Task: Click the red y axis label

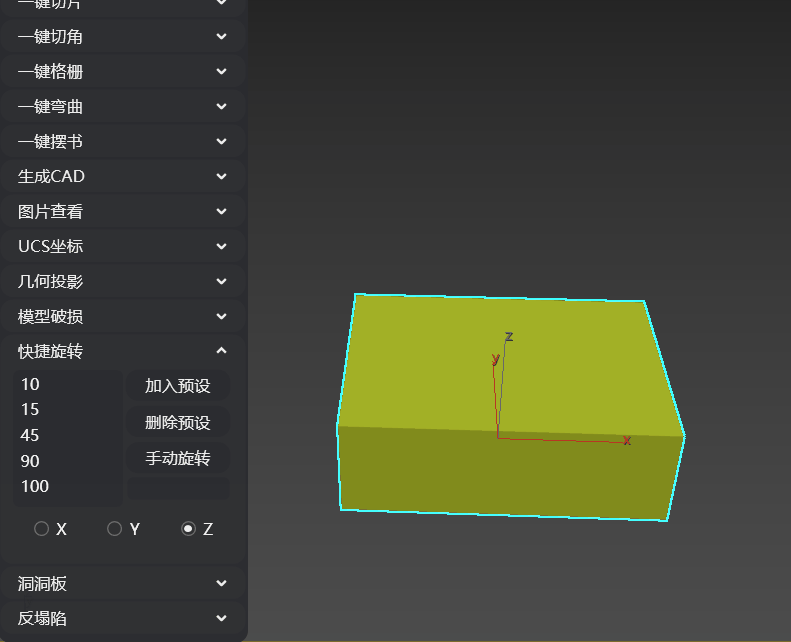Action: (x=495, y=359)
